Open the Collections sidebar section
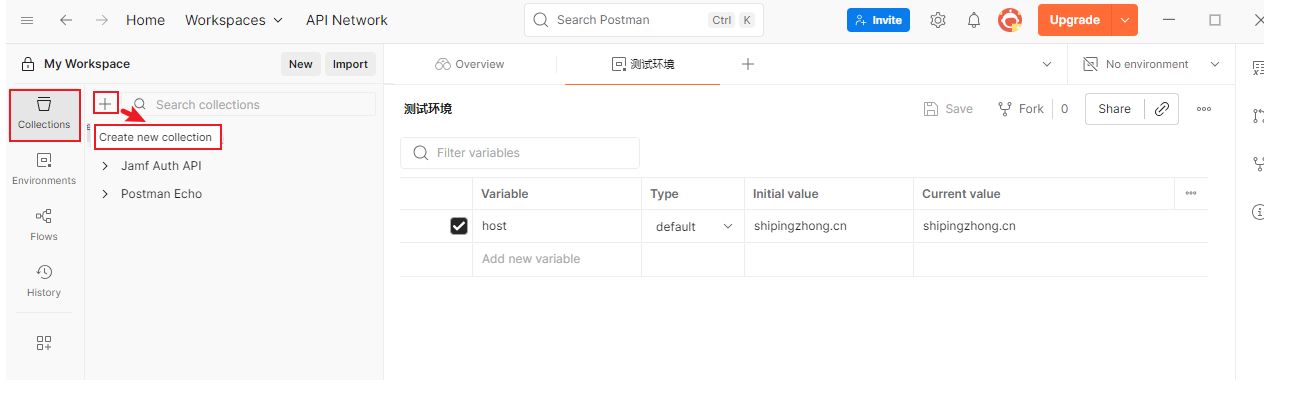This screenshot has height=393, width=1293. point(44,114)
